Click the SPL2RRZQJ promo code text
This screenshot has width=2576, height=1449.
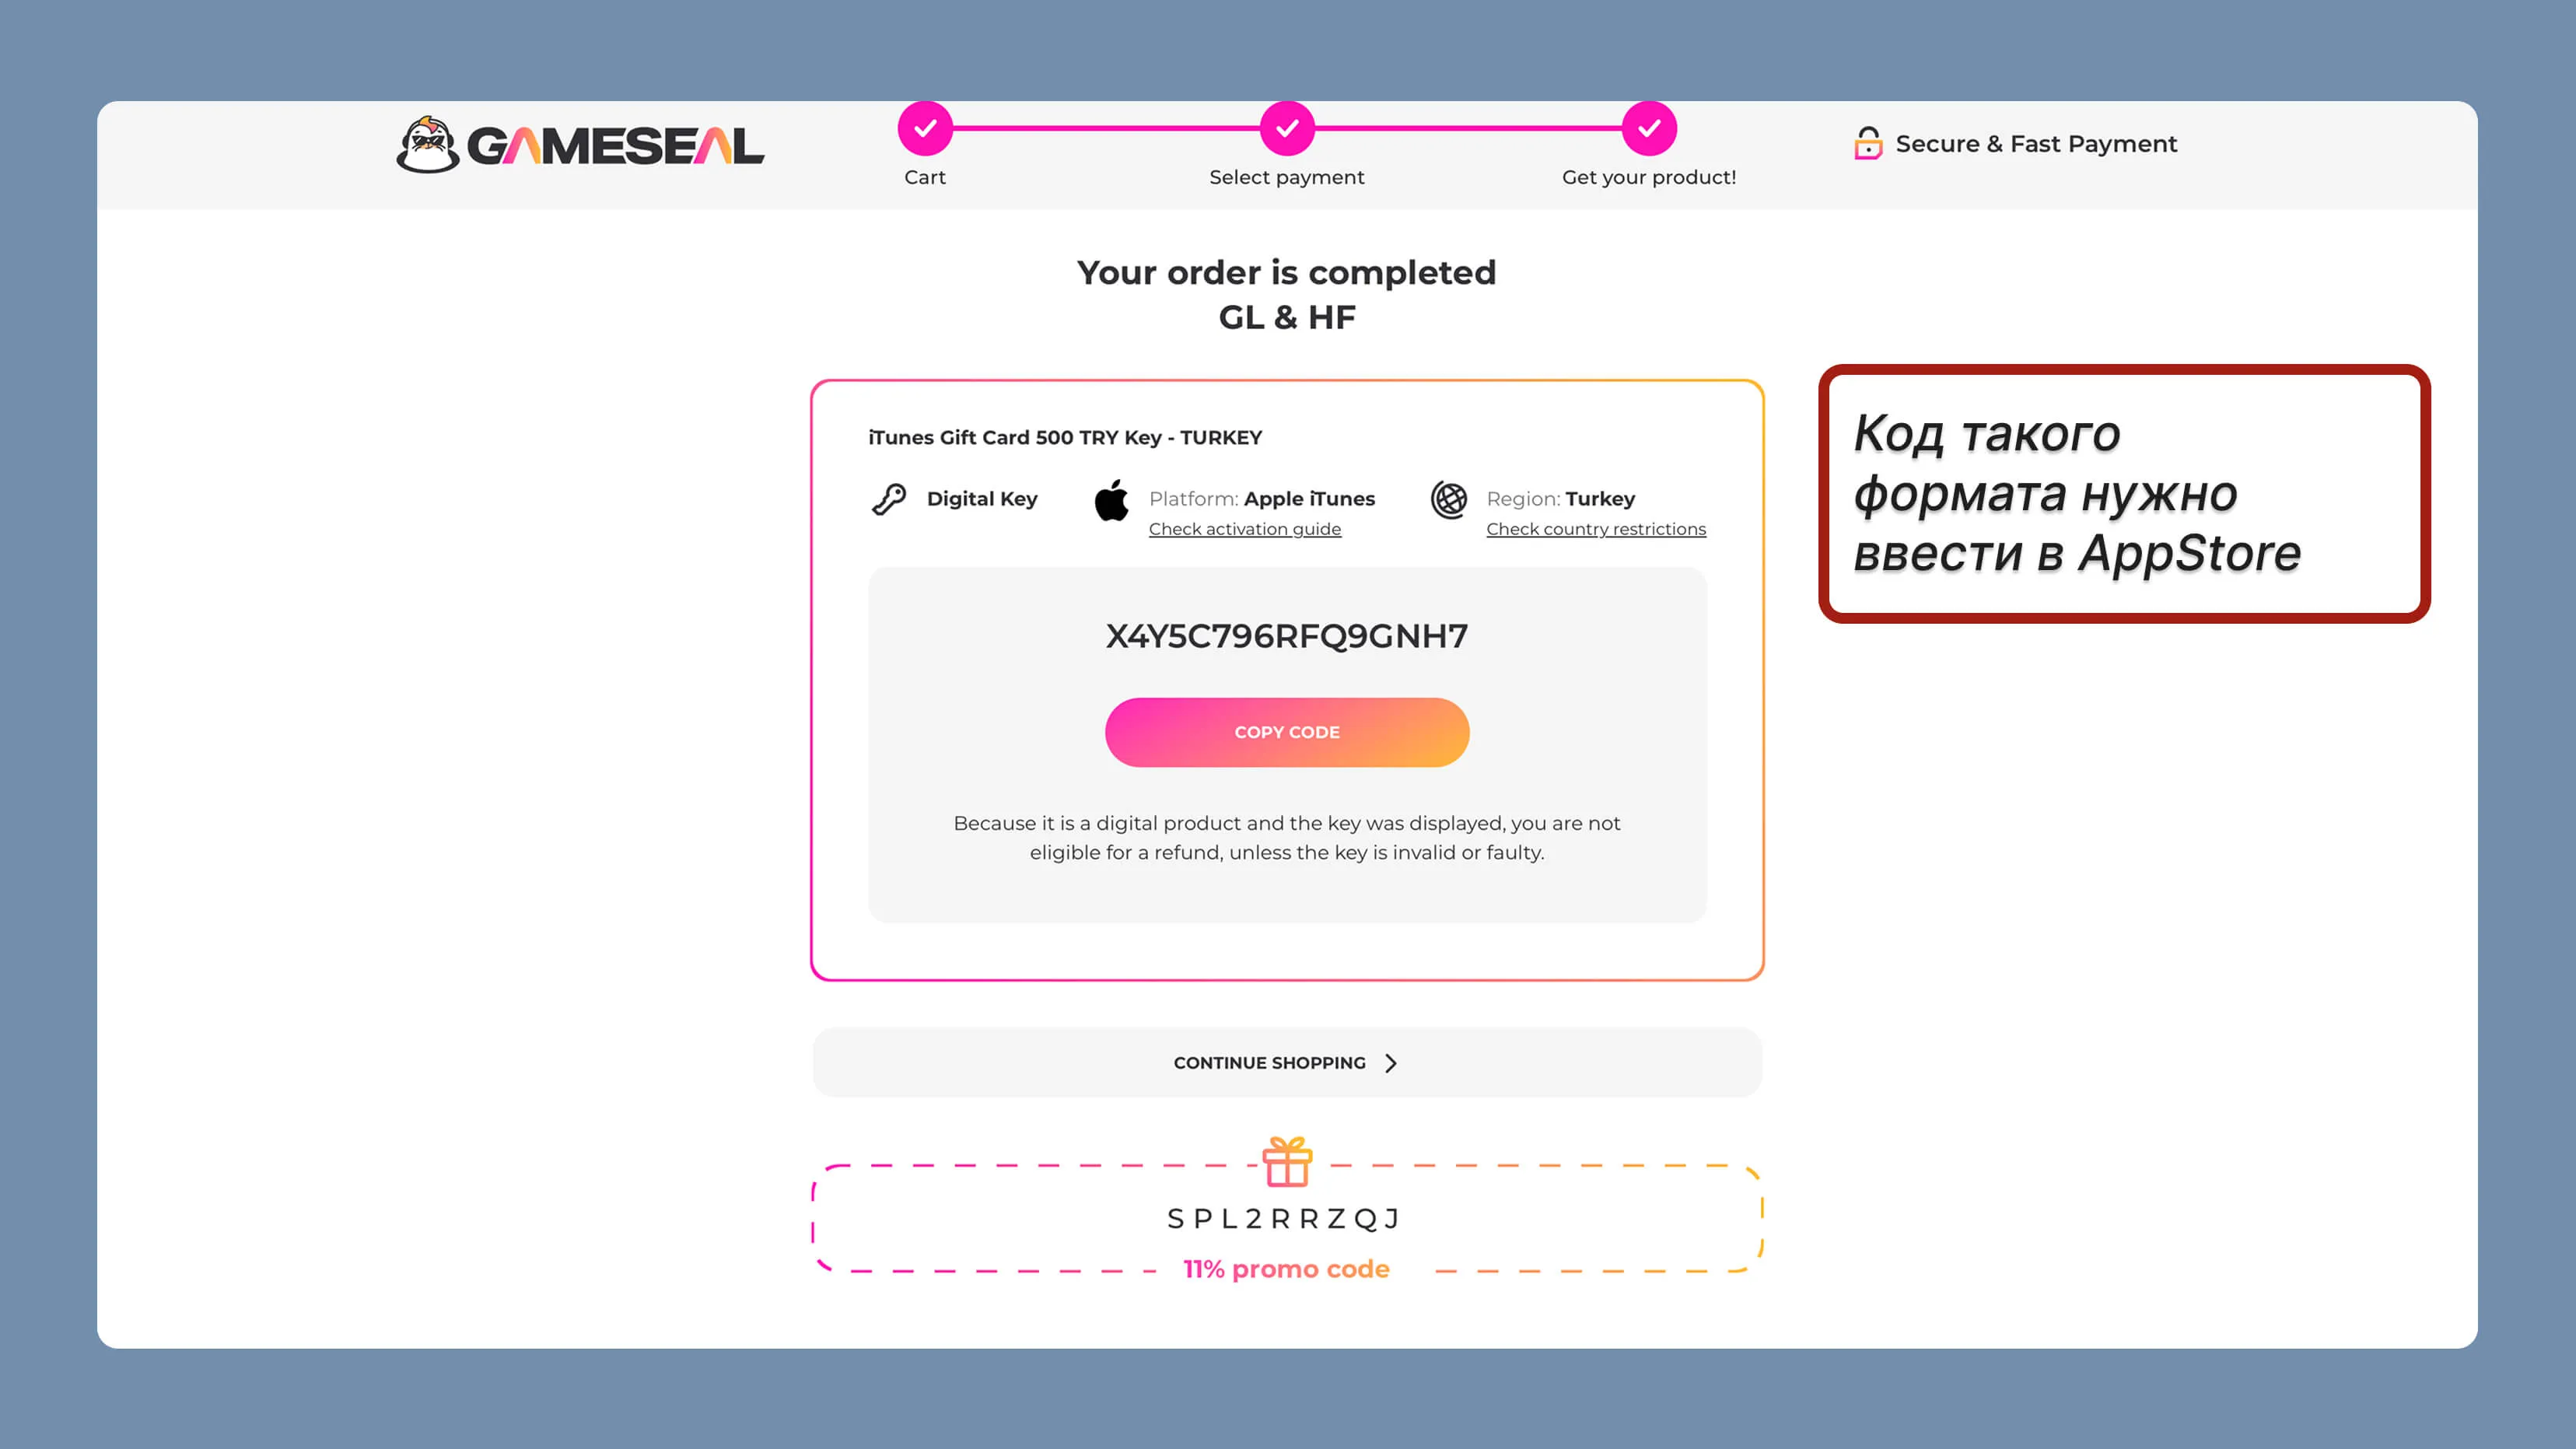point(1286,1218)
